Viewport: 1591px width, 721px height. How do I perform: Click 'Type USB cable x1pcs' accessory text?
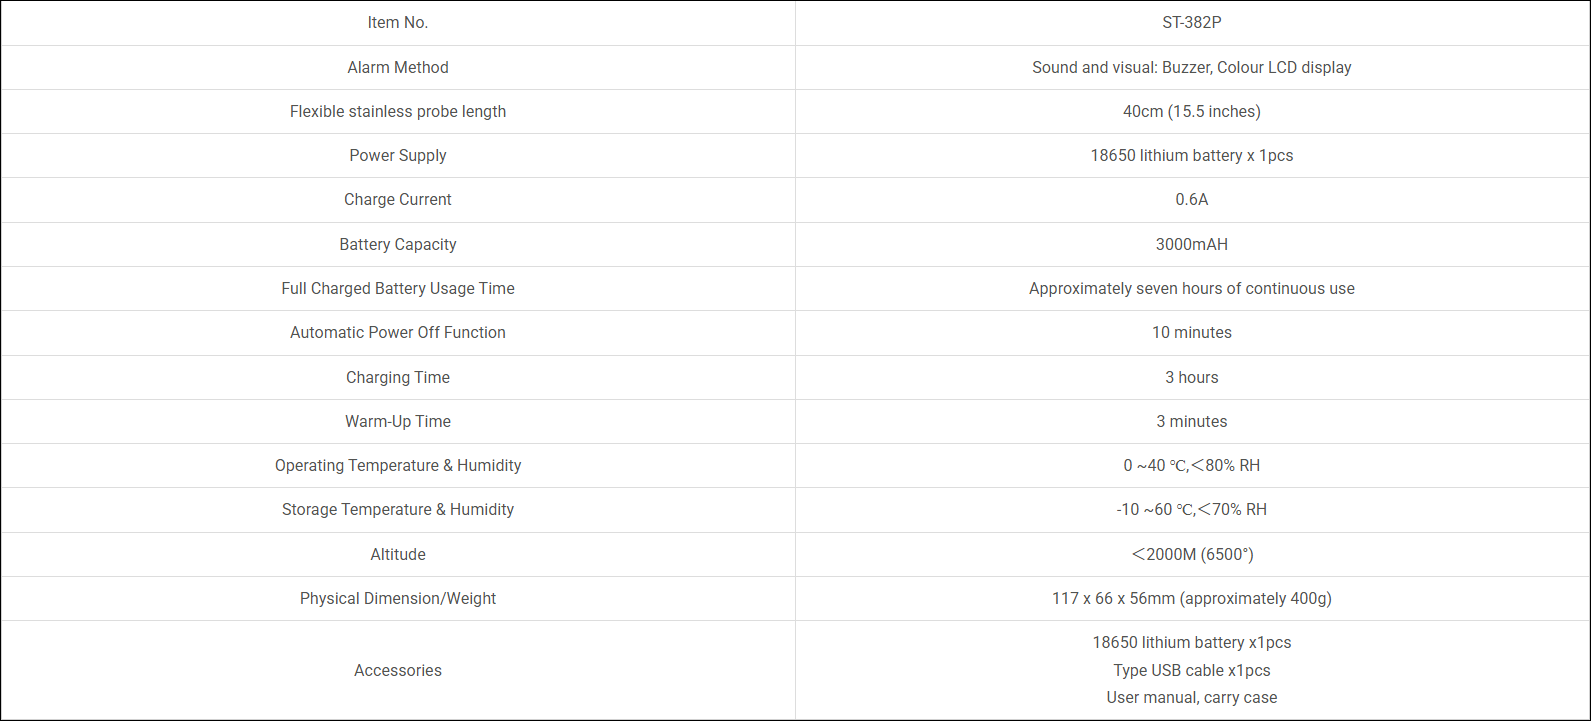coord(1191,670)
